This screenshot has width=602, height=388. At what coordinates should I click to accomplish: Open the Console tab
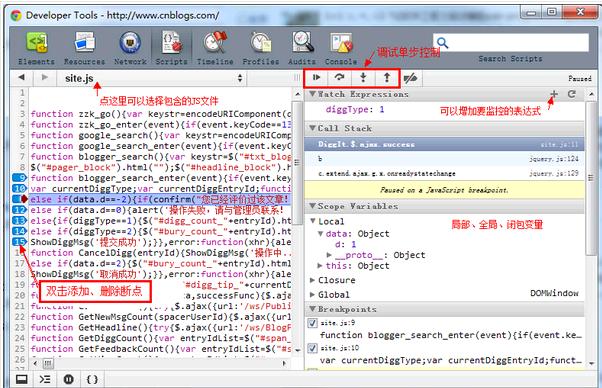coord(341,48)
